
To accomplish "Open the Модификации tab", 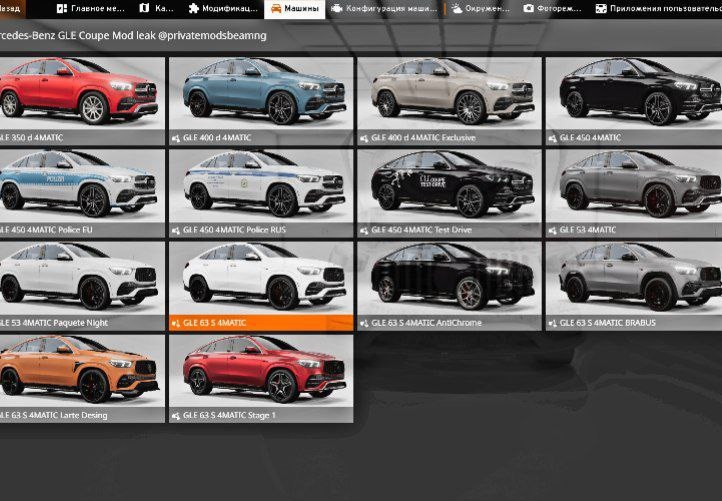I will pos(225,9).
